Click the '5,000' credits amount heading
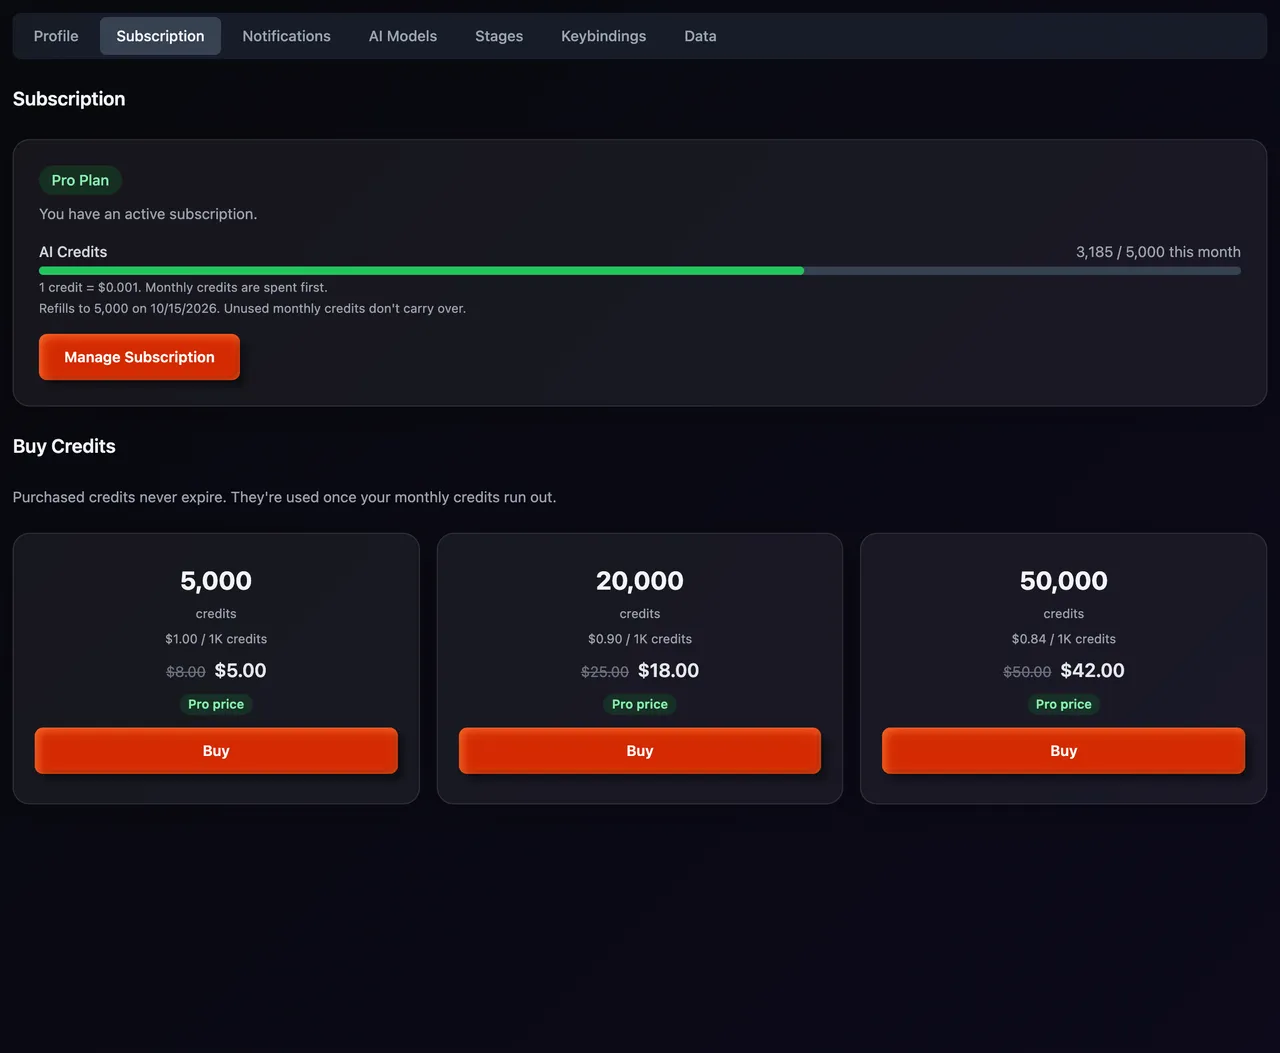 [216, 581]
